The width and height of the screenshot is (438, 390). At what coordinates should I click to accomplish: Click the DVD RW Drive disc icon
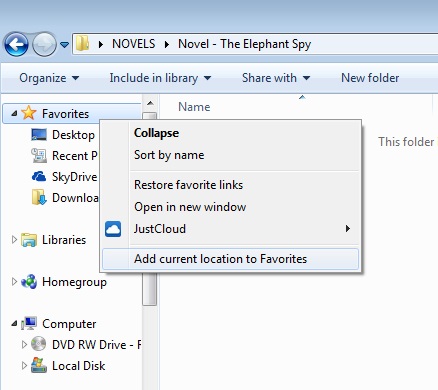(x=39, y=344)
